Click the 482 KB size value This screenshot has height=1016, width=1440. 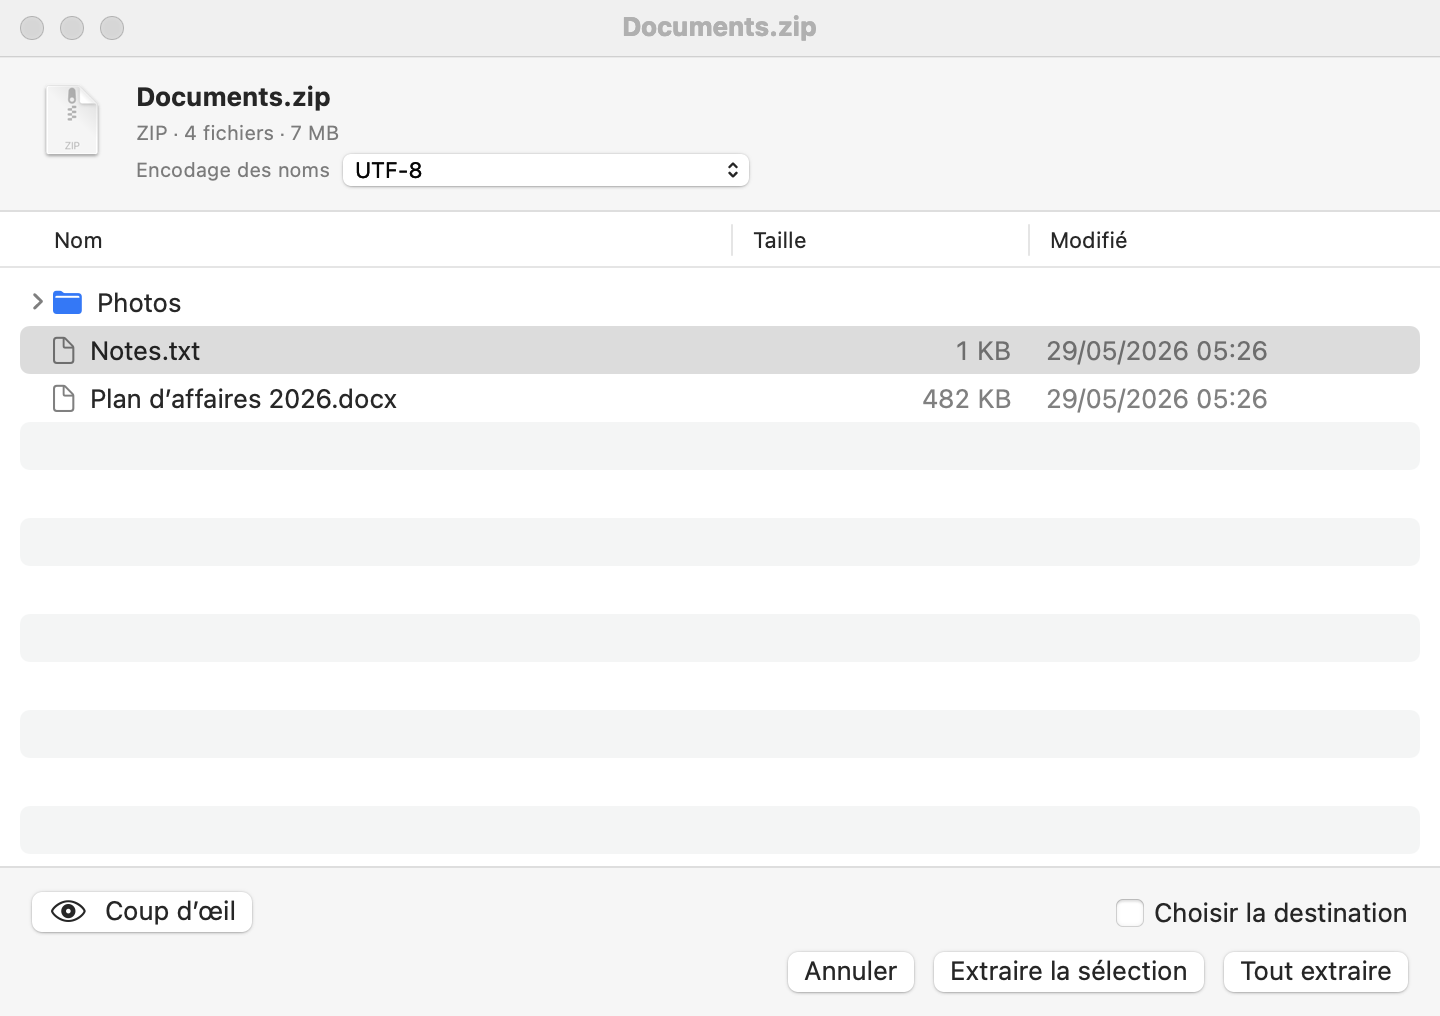pos(966,398)
